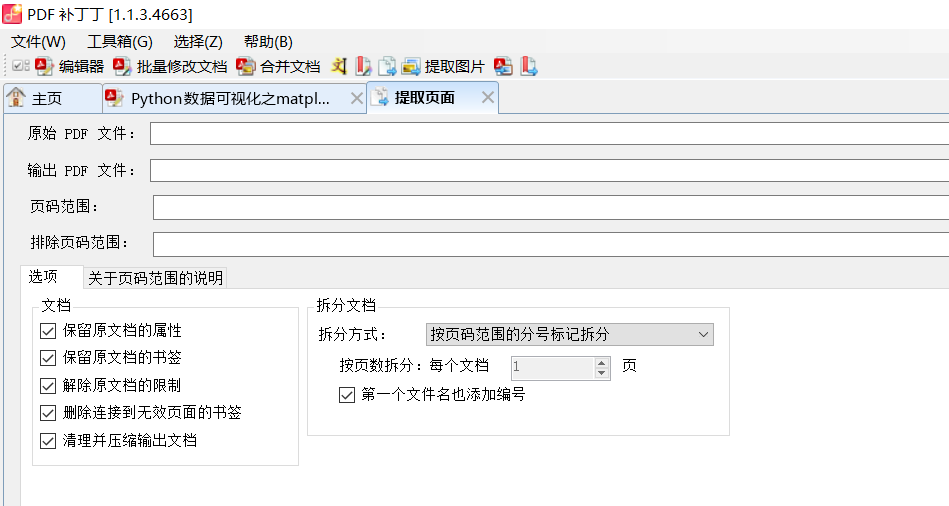Open the 提取图片 extract images tool
The width and height of the screenshot is (949, 506).
(x=444, y=66)
